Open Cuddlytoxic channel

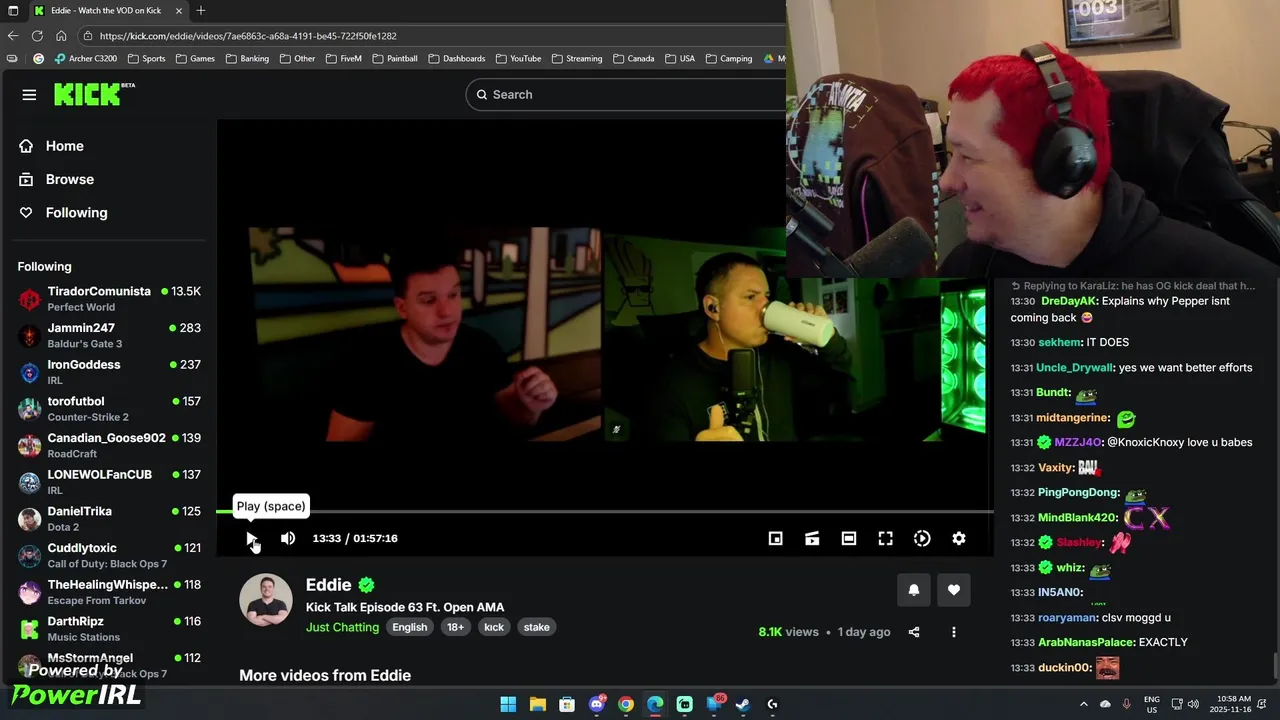[x=109, y=555]
